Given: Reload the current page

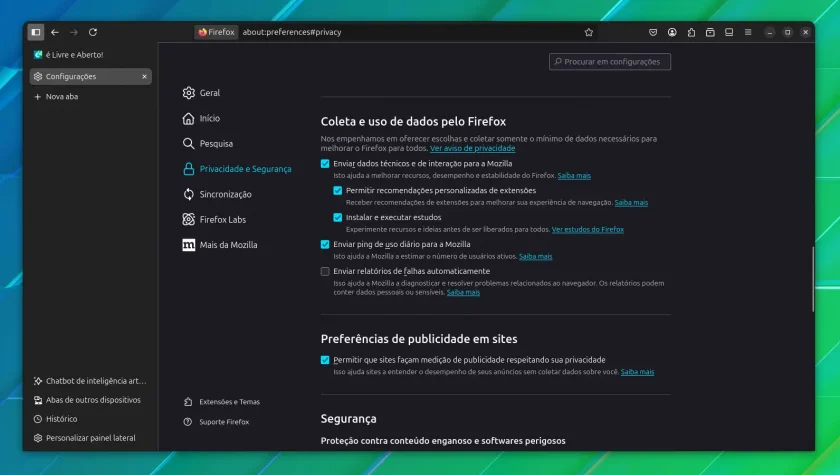Looking at the screenshot, I should click(x=93, y=32).
